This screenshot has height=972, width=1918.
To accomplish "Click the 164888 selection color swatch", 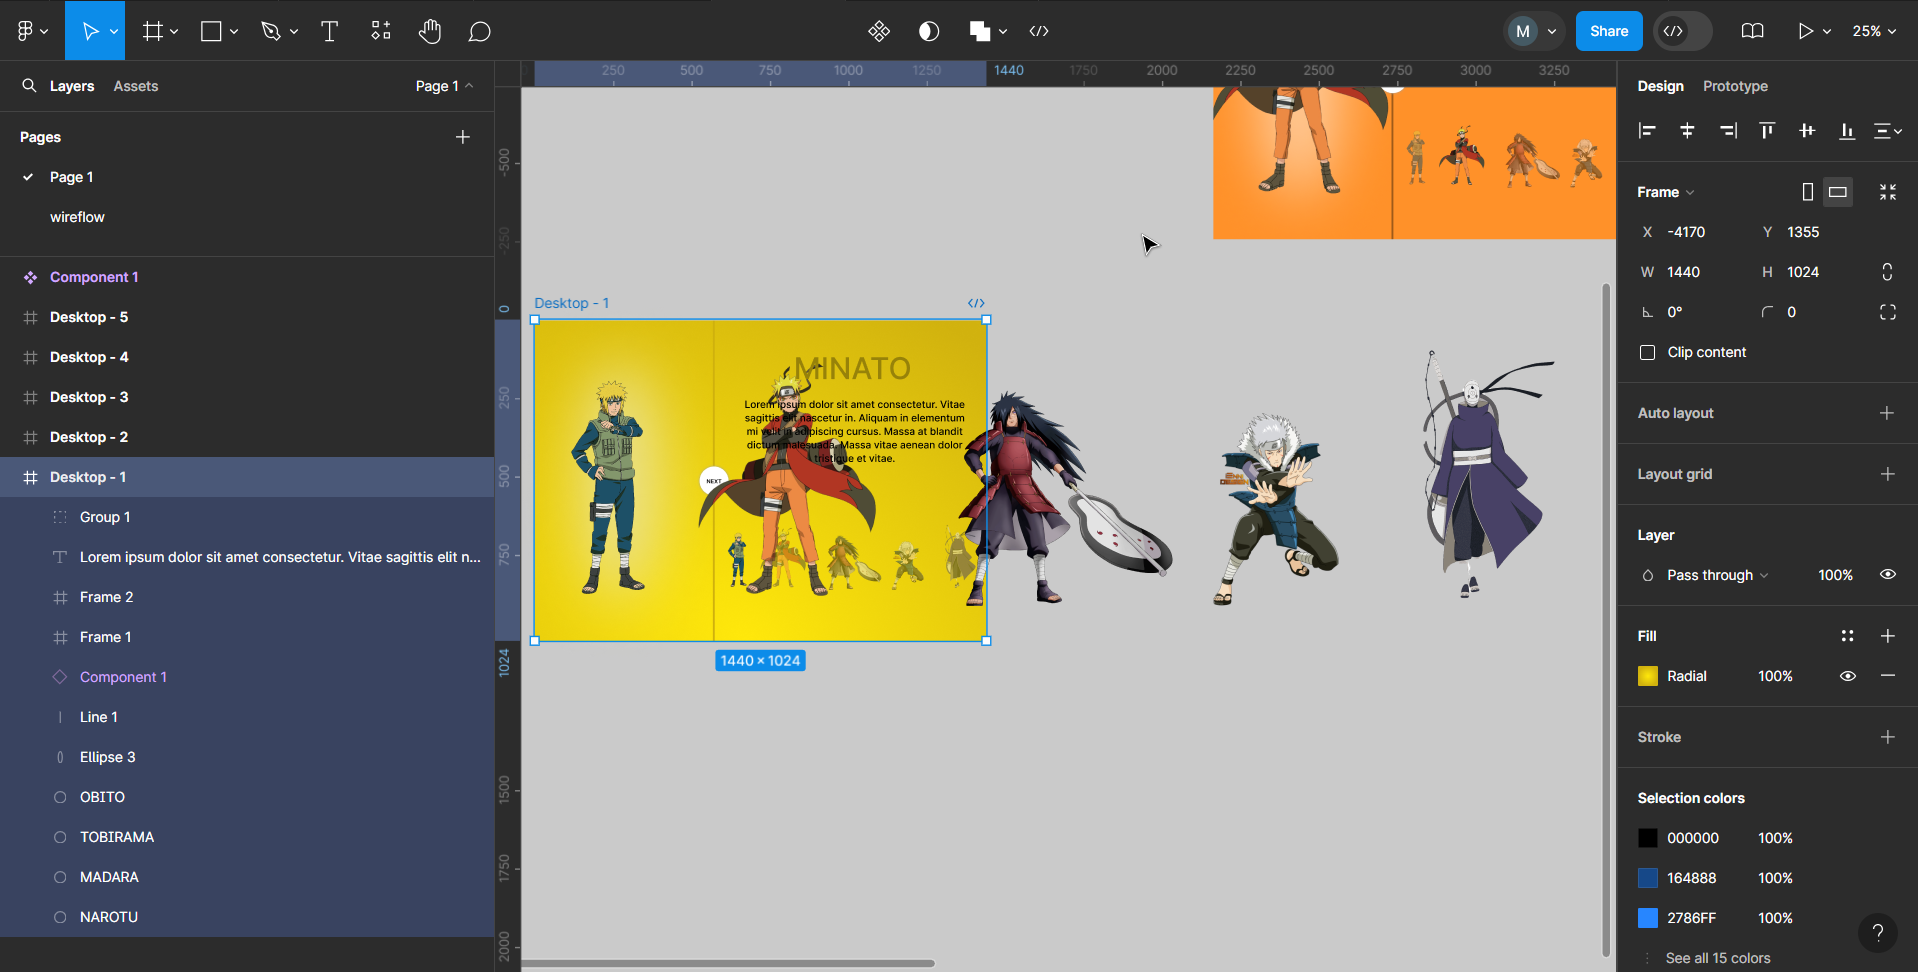I will tap(1647, 878).
